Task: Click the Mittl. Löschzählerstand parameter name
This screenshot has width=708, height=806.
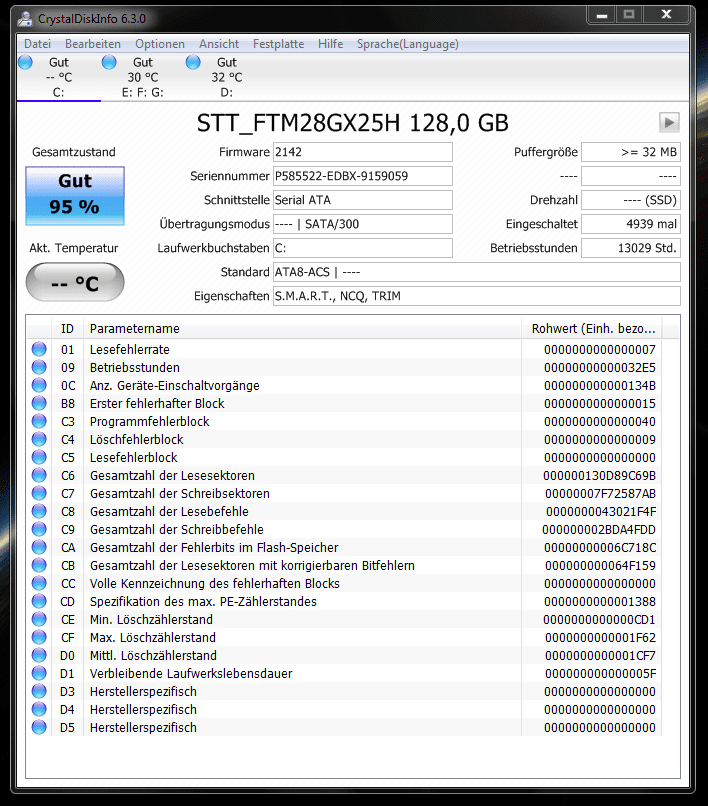Action: (x=153, y=655)
